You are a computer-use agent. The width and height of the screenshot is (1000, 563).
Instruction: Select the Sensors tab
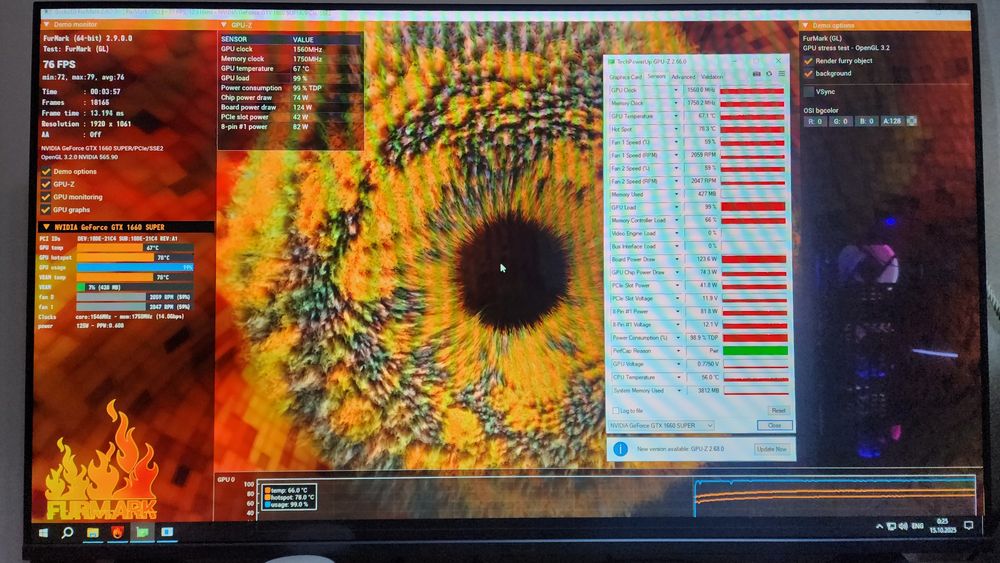click(x=656, y=77)
